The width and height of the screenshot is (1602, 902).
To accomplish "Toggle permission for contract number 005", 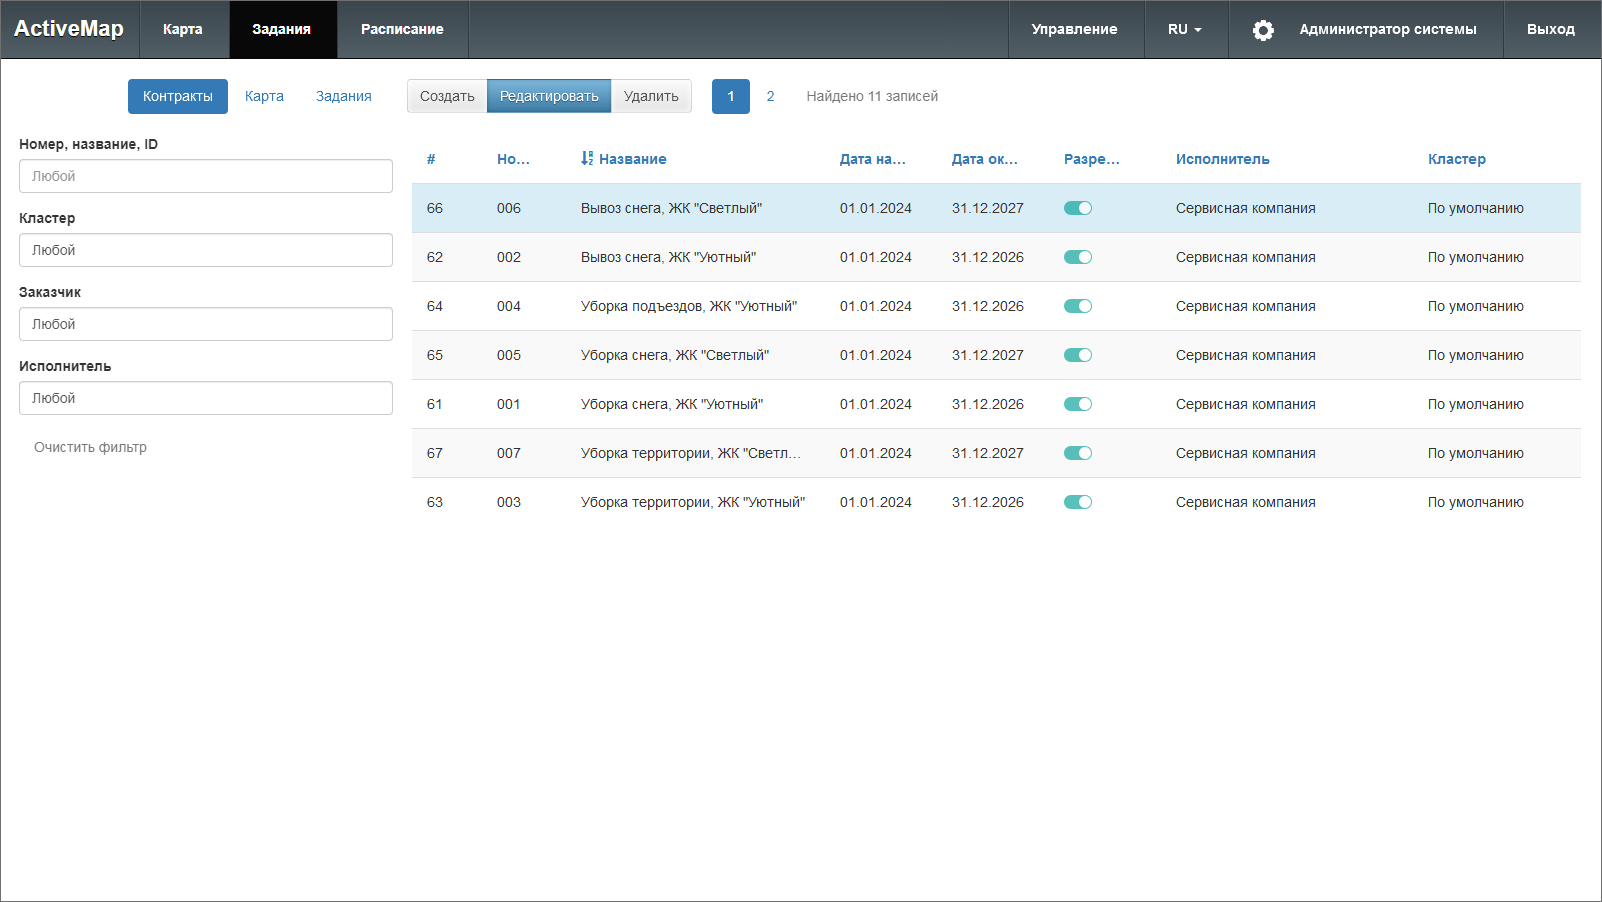I will 1077,355.
